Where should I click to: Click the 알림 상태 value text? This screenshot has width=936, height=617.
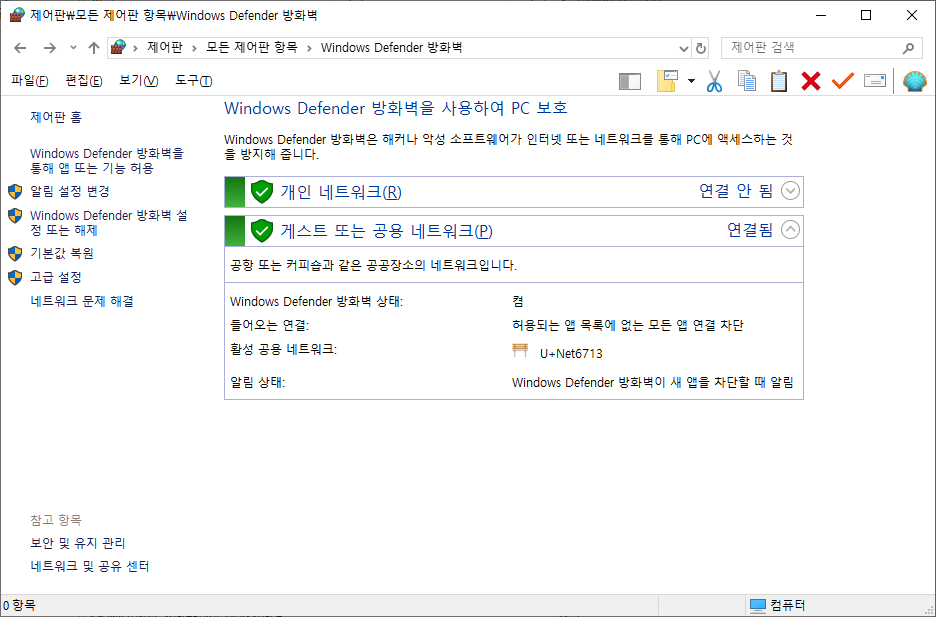[652, 382]
